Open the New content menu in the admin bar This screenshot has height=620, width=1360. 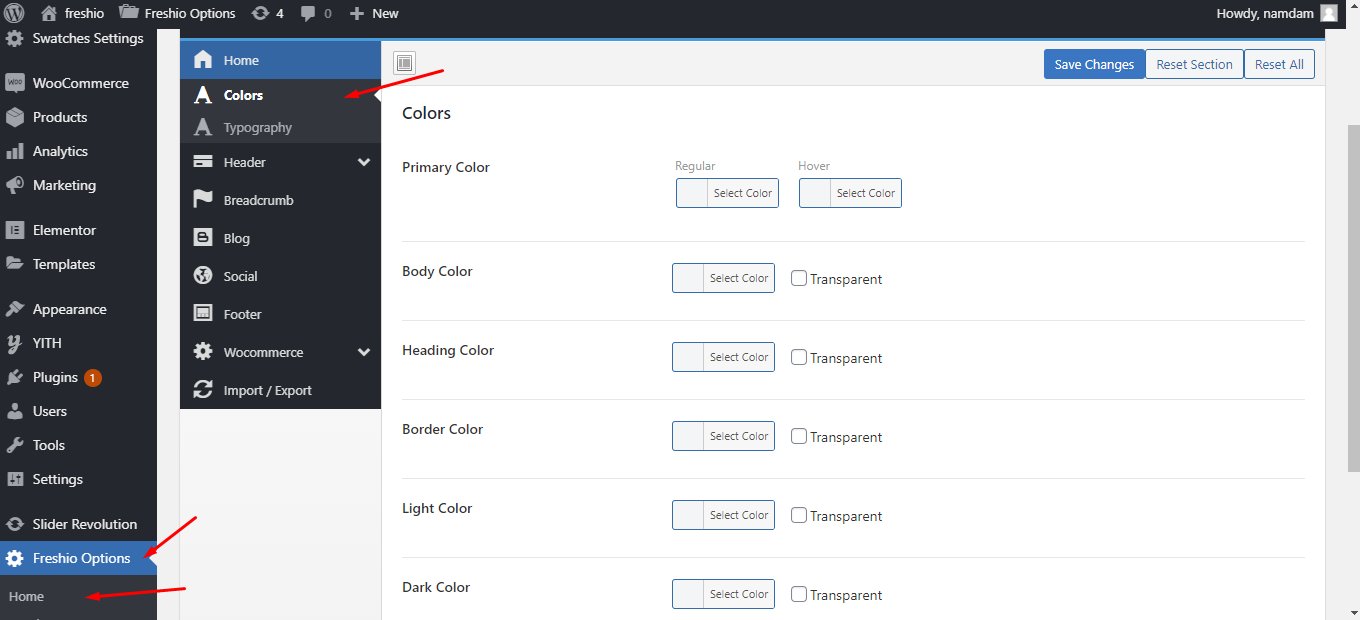tap(374, 13)
